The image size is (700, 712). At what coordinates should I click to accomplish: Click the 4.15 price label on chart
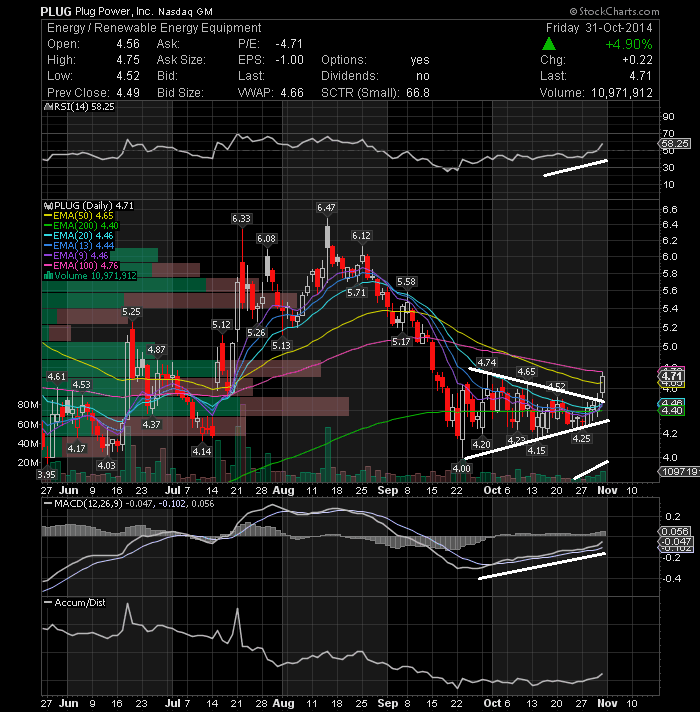[x=536, y=450]
